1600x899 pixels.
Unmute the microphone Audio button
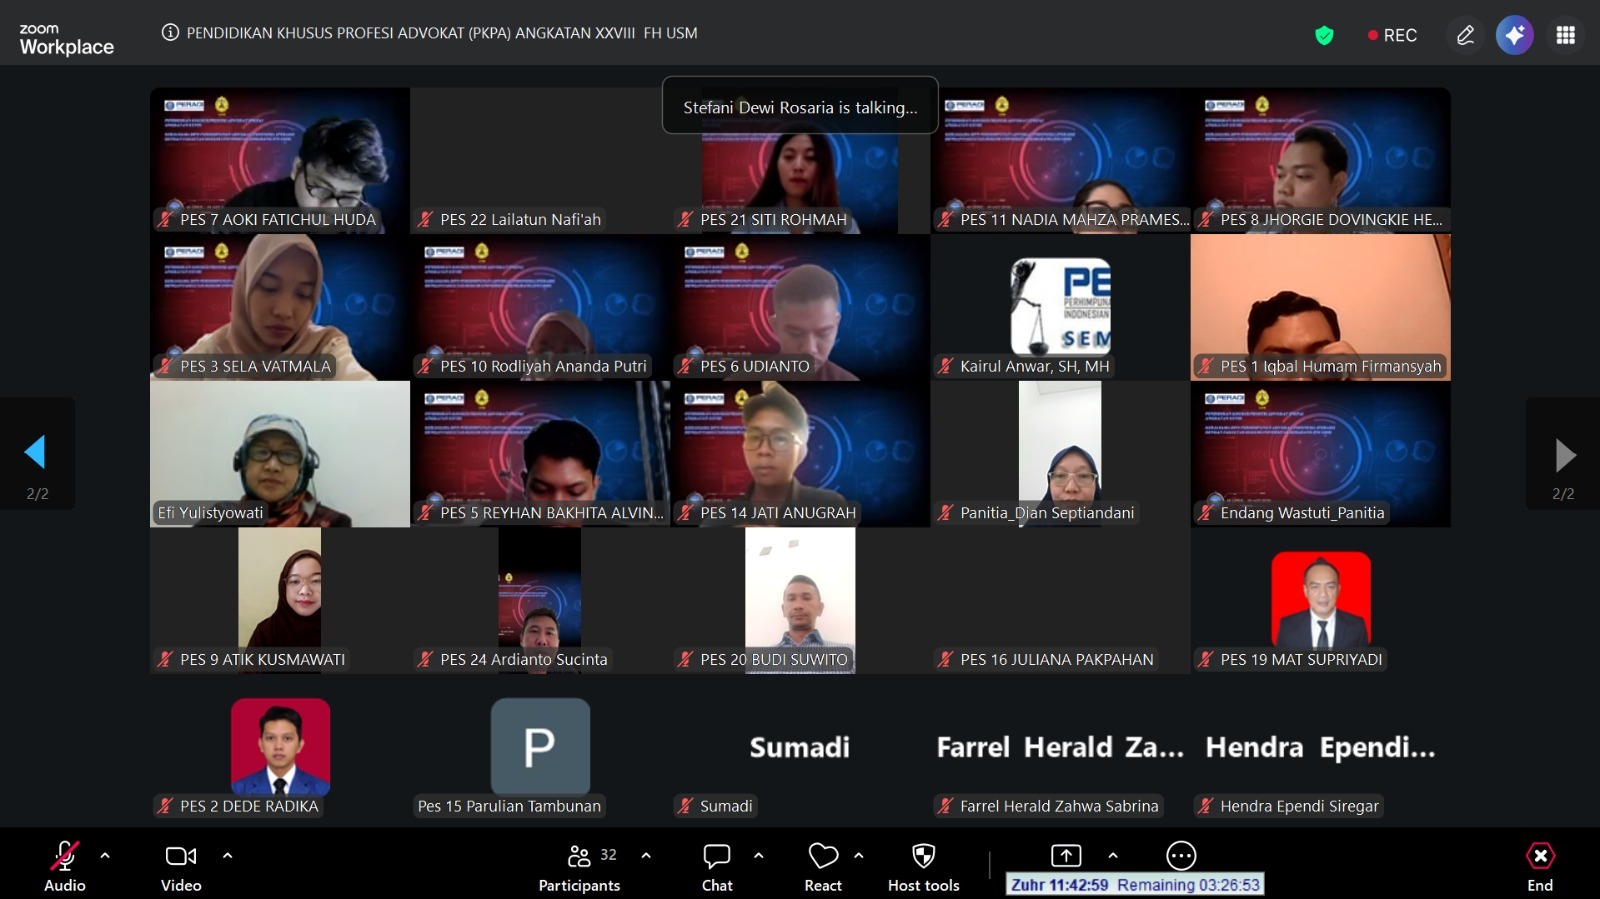[65, 866]
